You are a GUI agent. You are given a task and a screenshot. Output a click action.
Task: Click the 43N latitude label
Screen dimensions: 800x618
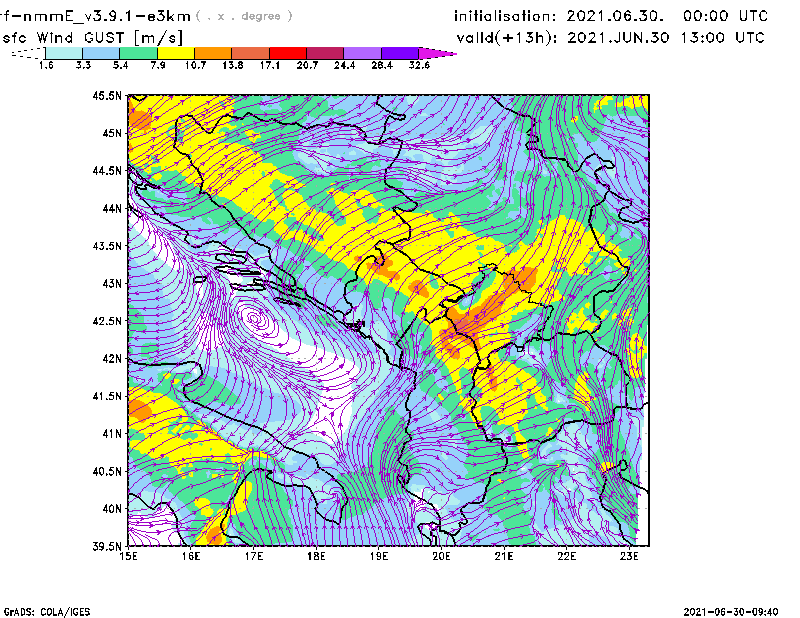click(112, 283)
